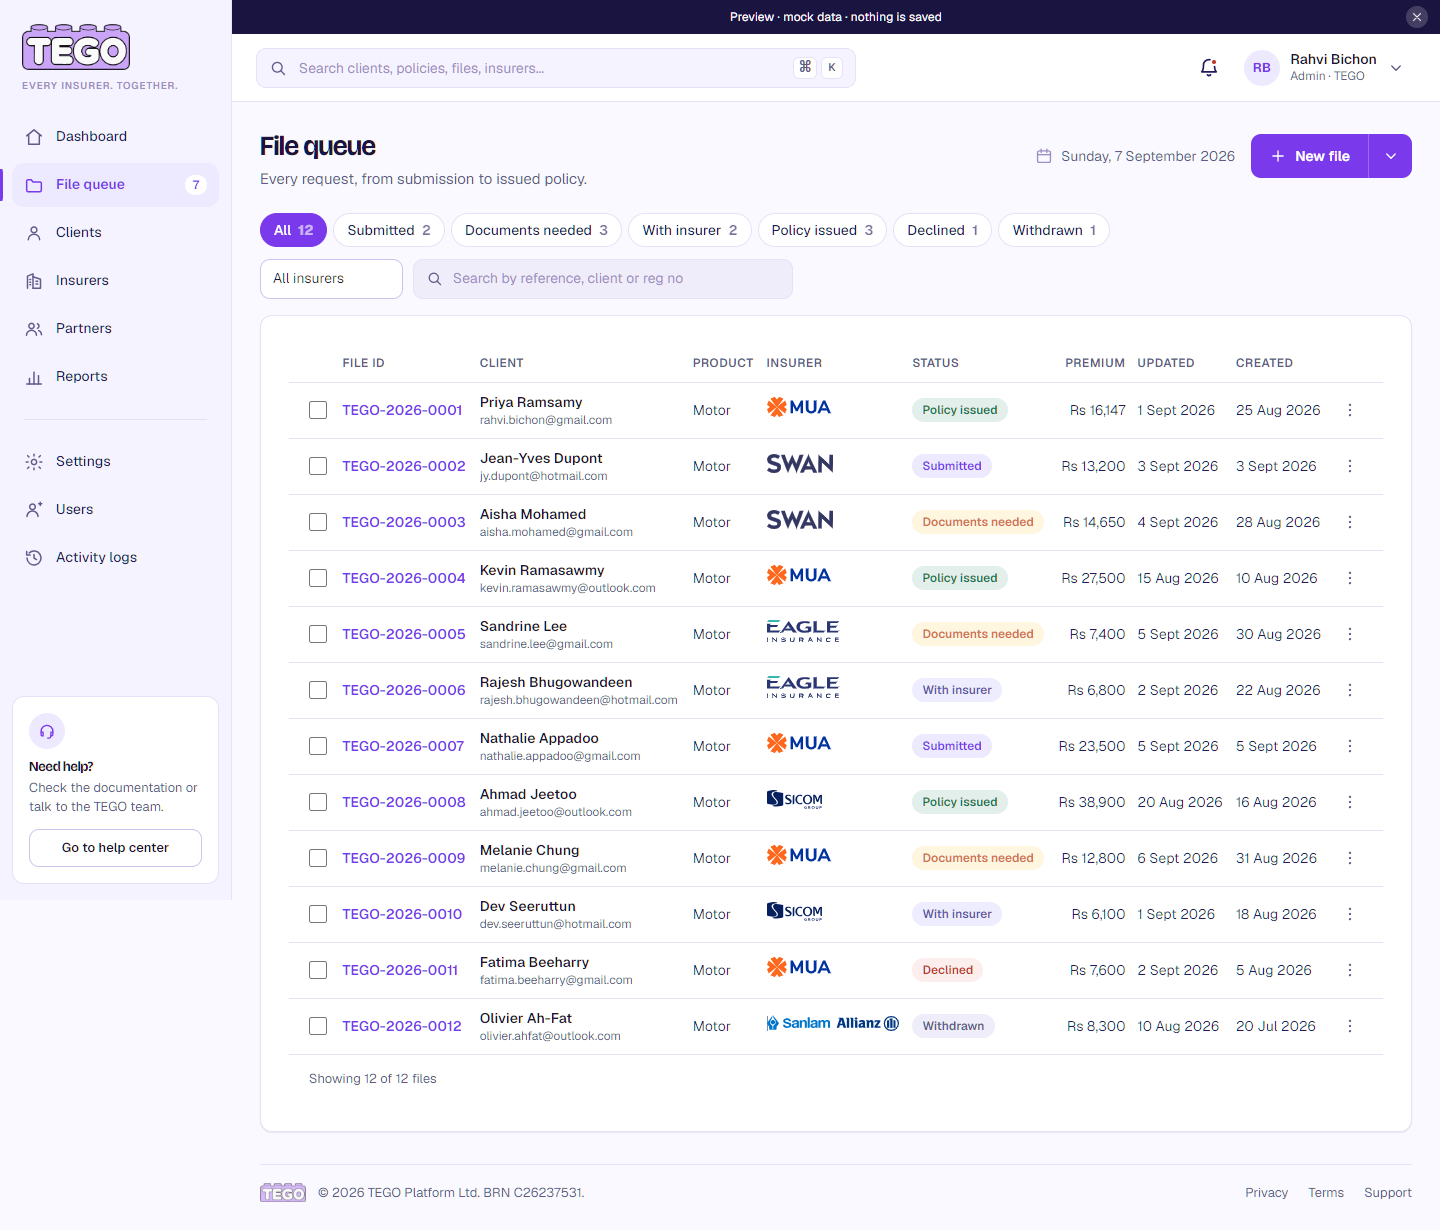The width and height of the screenshot is (1440, 1230).
Task: Open file TEGO-2026-0002 link
Action: coord(404,466)
